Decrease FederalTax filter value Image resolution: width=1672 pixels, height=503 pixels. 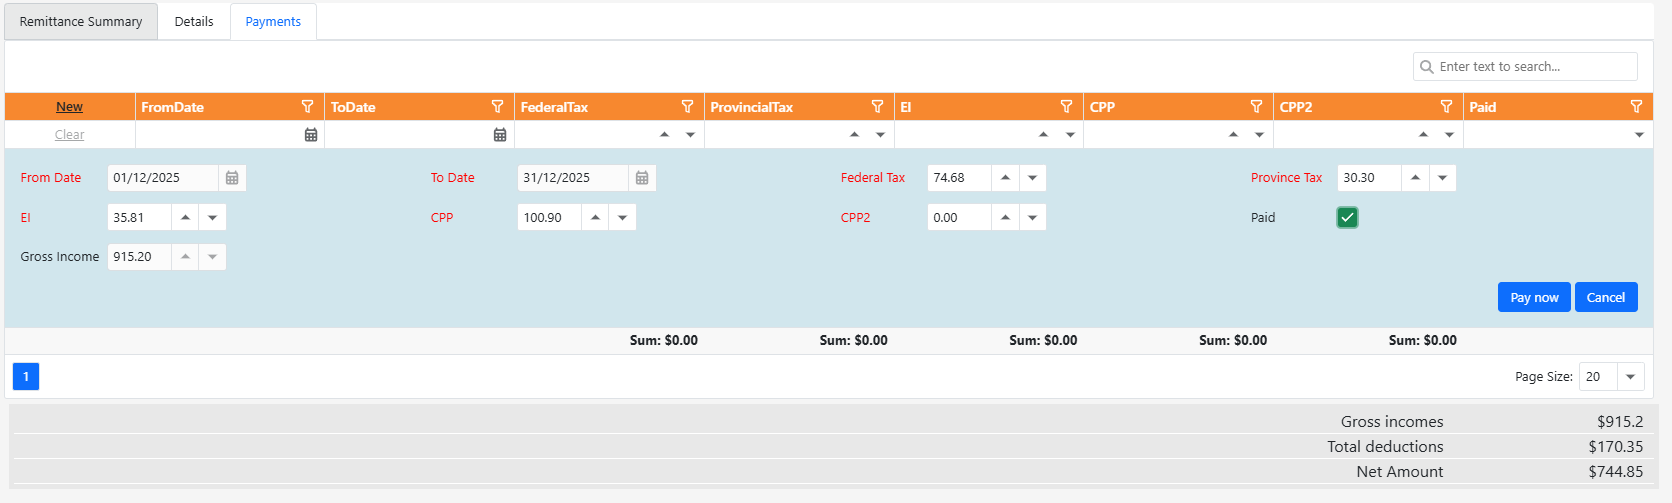point(690,134)
